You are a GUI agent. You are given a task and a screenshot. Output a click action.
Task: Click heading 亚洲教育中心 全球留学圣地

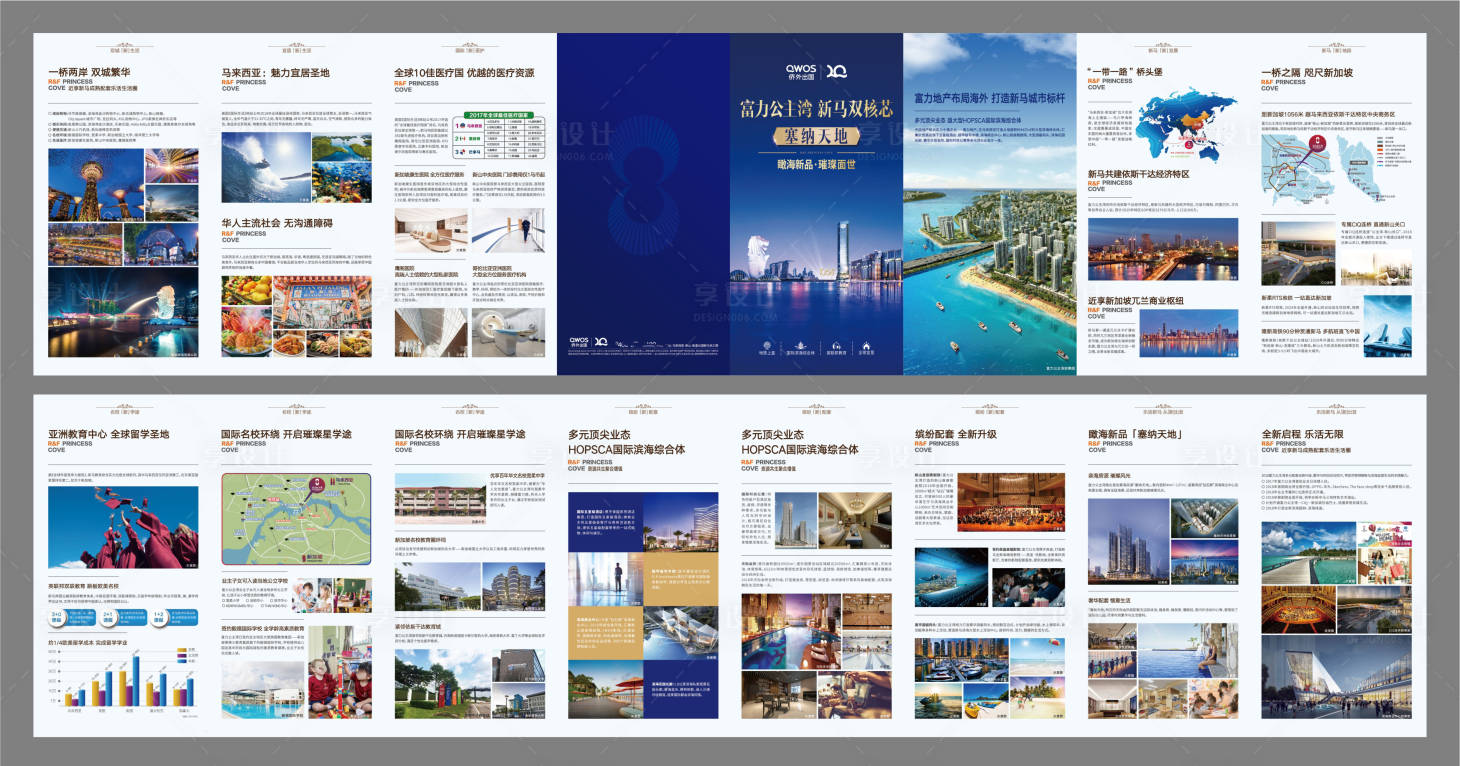coord(108,434)
